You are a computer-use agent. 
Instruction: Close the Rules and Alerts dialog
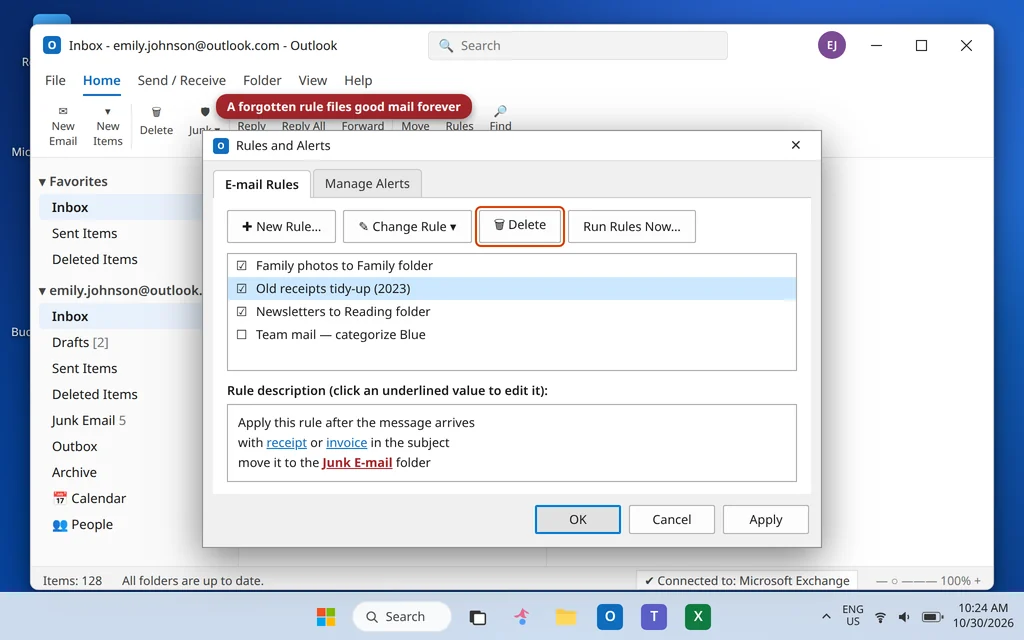point(795,145)
